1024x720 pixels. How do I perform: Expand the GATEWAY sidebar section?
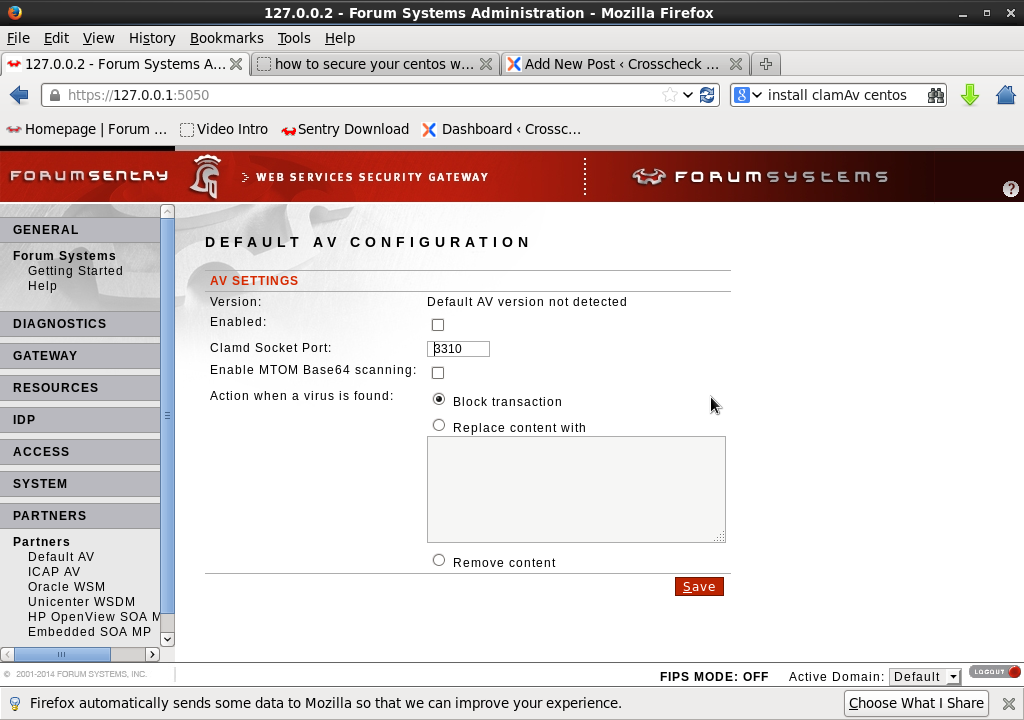coord(80,355)
